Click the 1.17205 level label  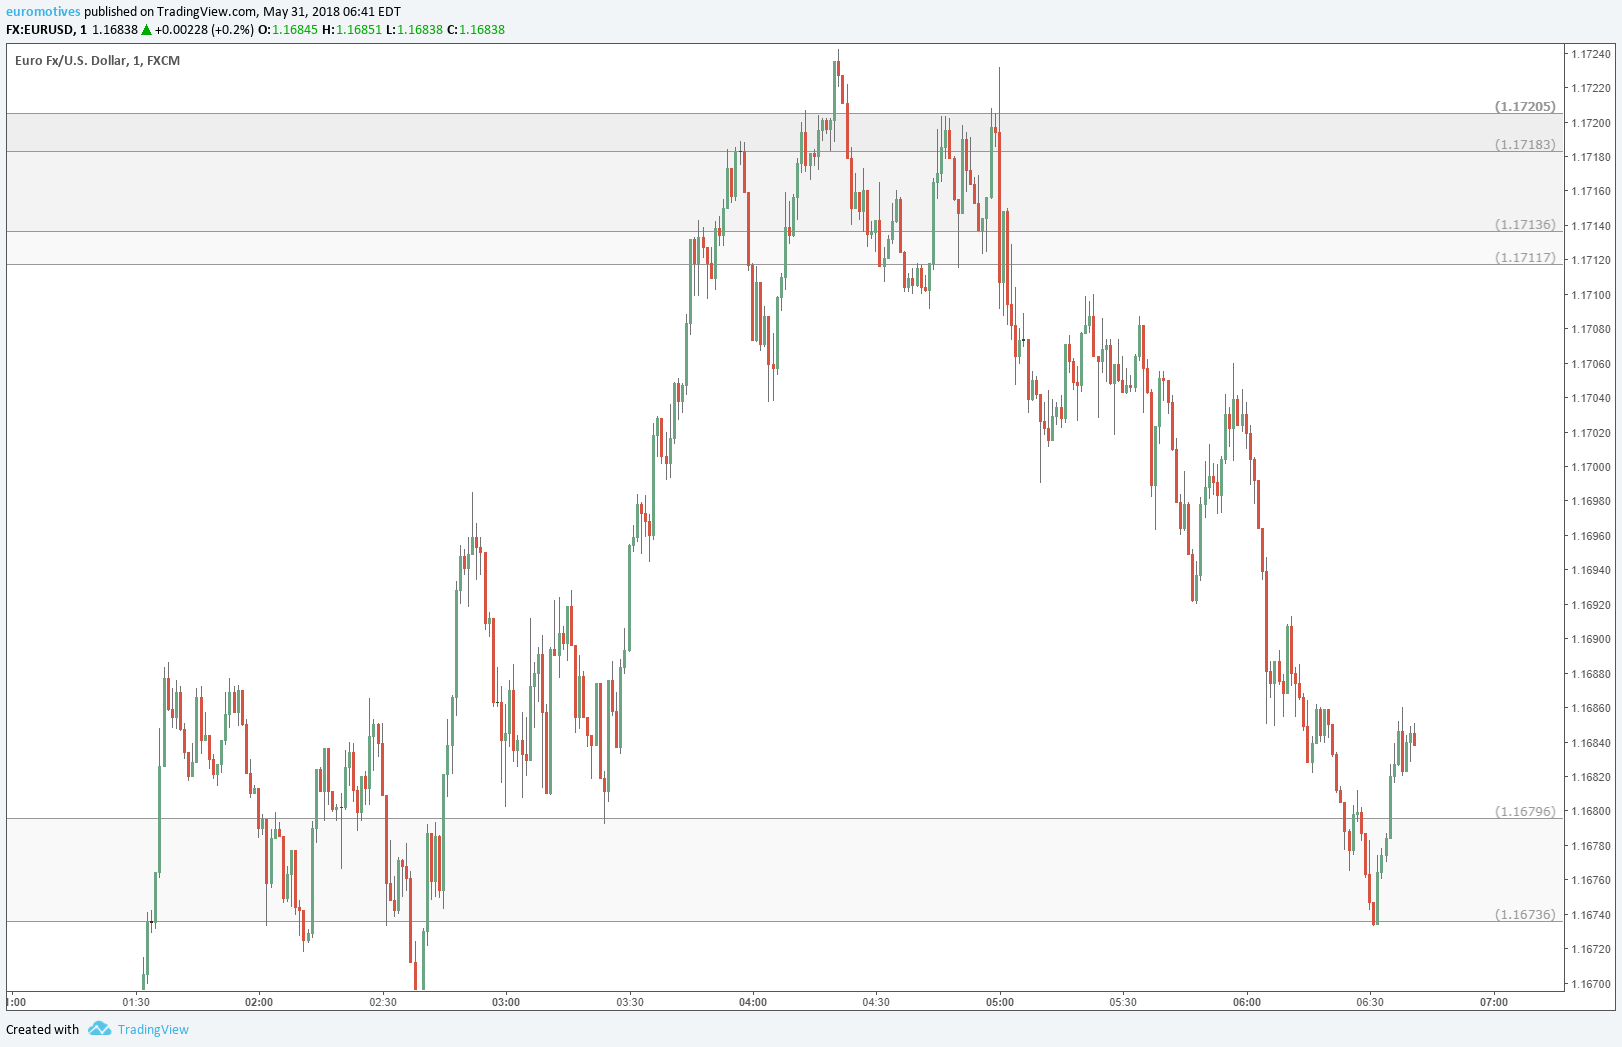(x=1525, y=106)
